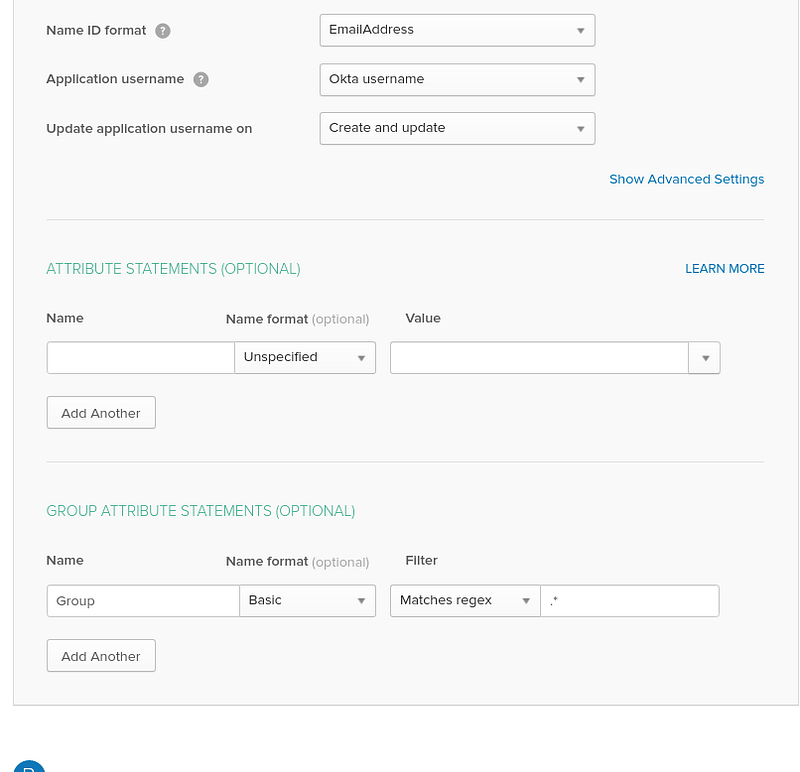Click Add Another under Group Attribute Statements
Screen dimensions: 800x772
point(101,656)
